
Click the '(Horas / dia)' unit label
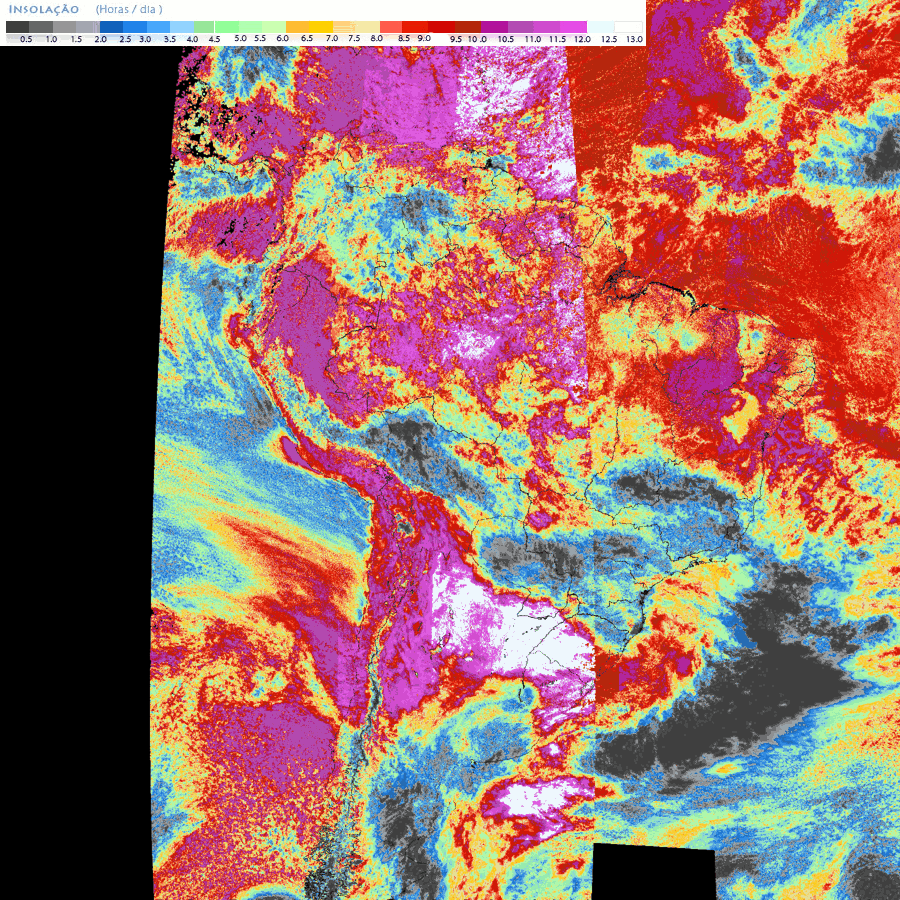(x=129, y=10)
